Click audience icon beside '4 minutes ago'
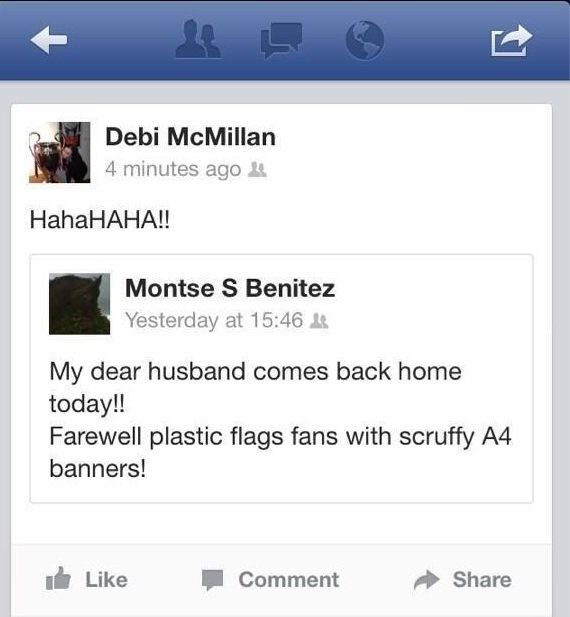 point(258,170)
